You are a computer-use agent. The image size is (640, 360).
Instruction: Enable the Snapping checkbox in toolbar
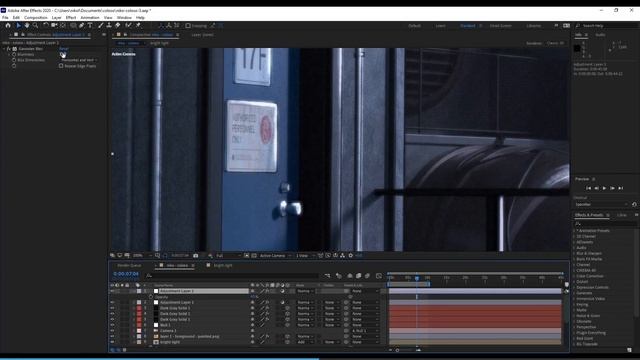[x=188, y=26]
